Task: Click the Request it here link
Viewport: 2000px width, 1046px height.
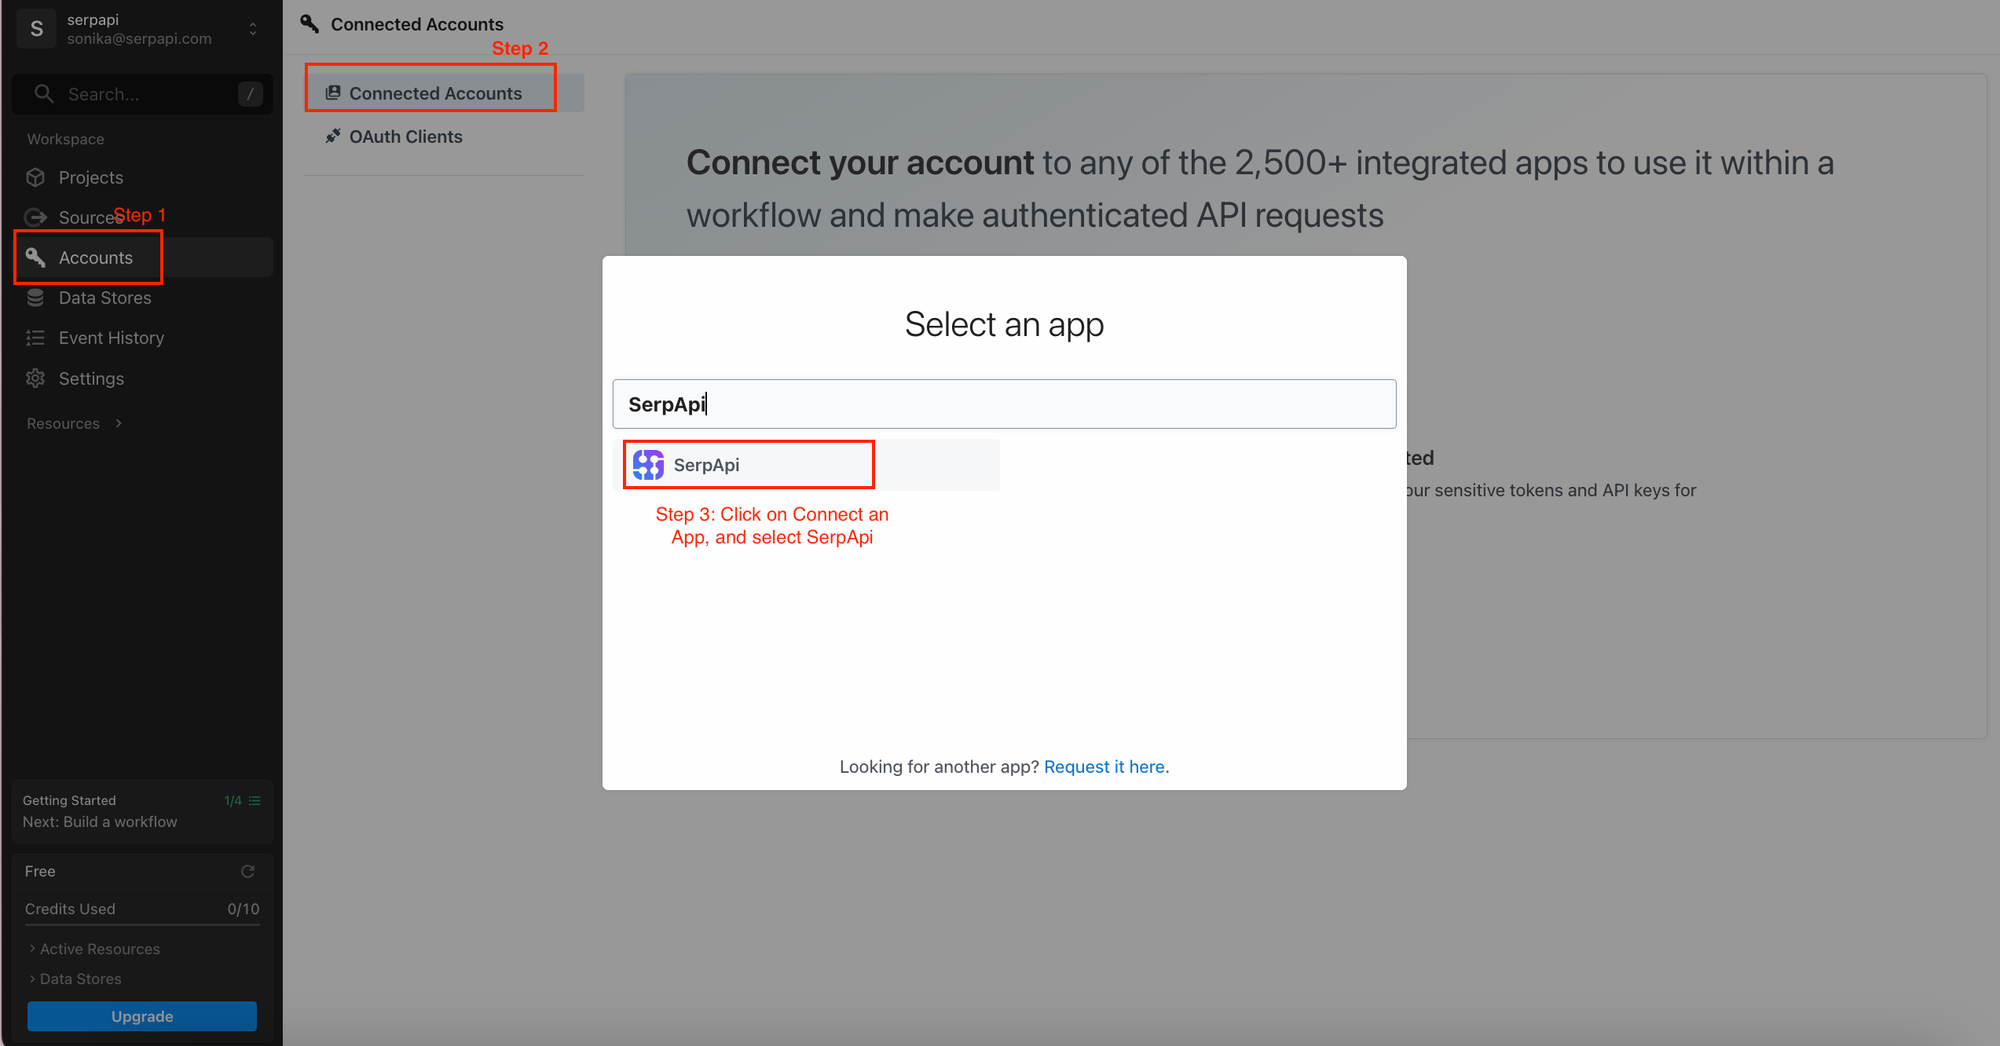Action: [1104, 767]
